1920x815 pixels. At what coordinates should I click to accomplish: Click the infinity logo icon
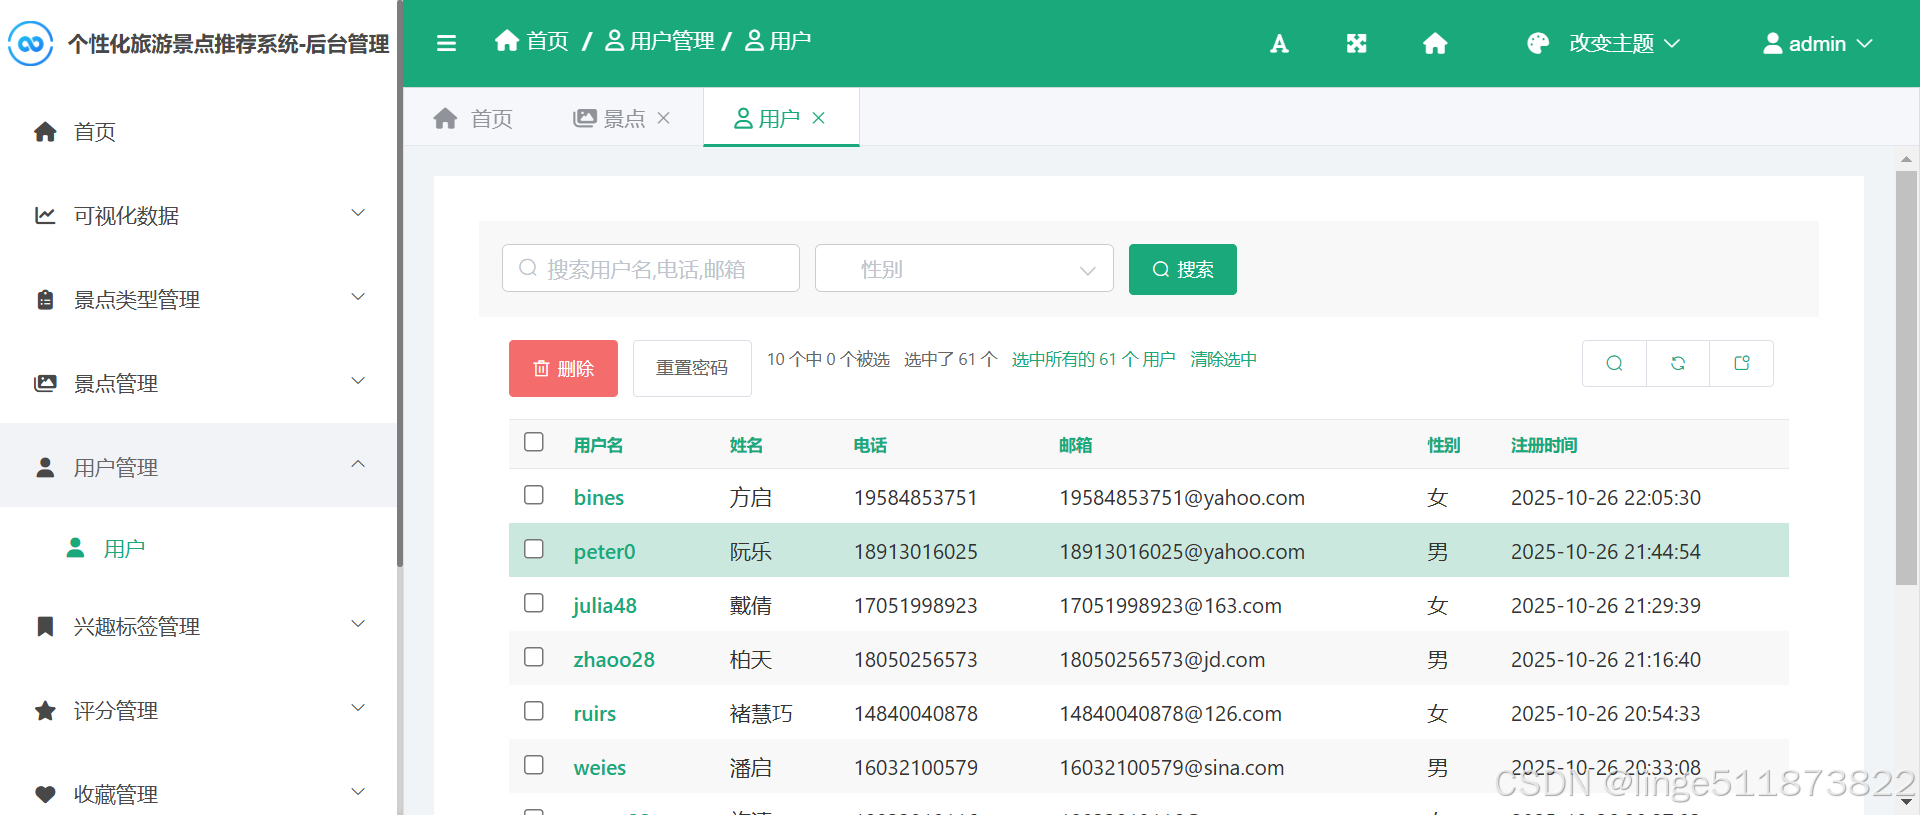(x=30, y=43)
